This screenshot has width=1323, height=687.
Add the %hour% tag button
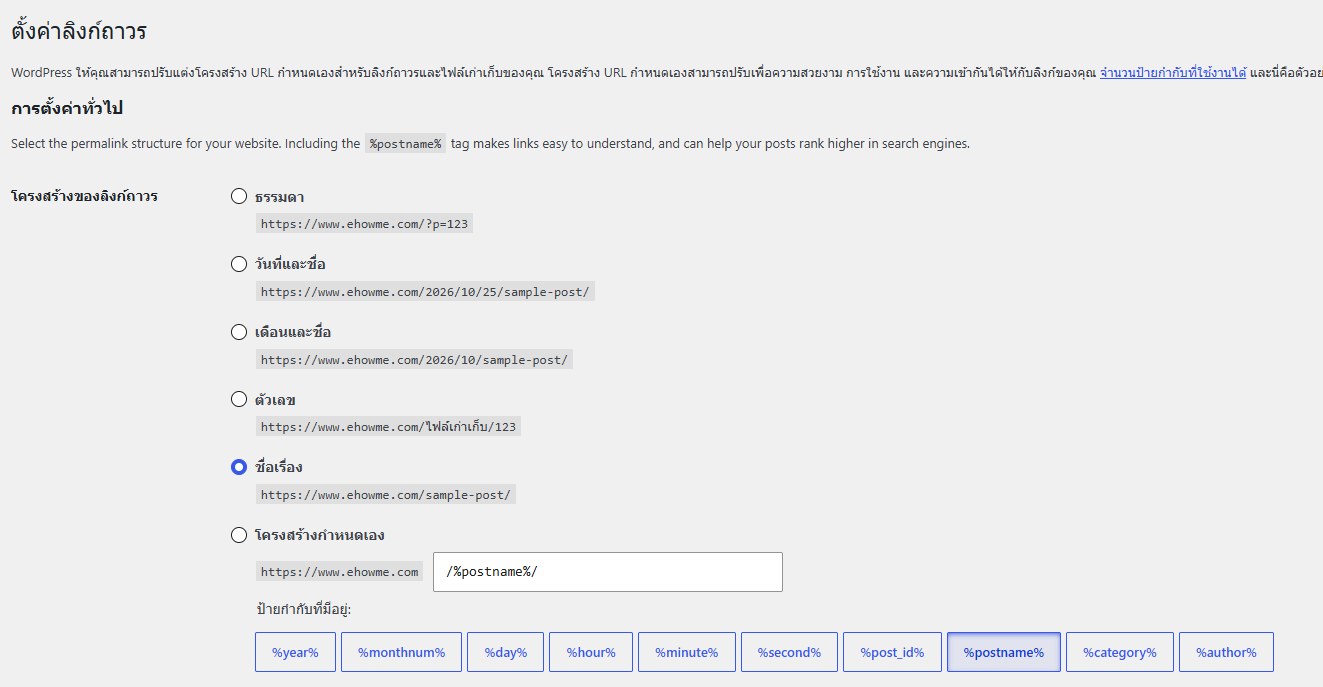pyautogui.click(x=591, y=652)
